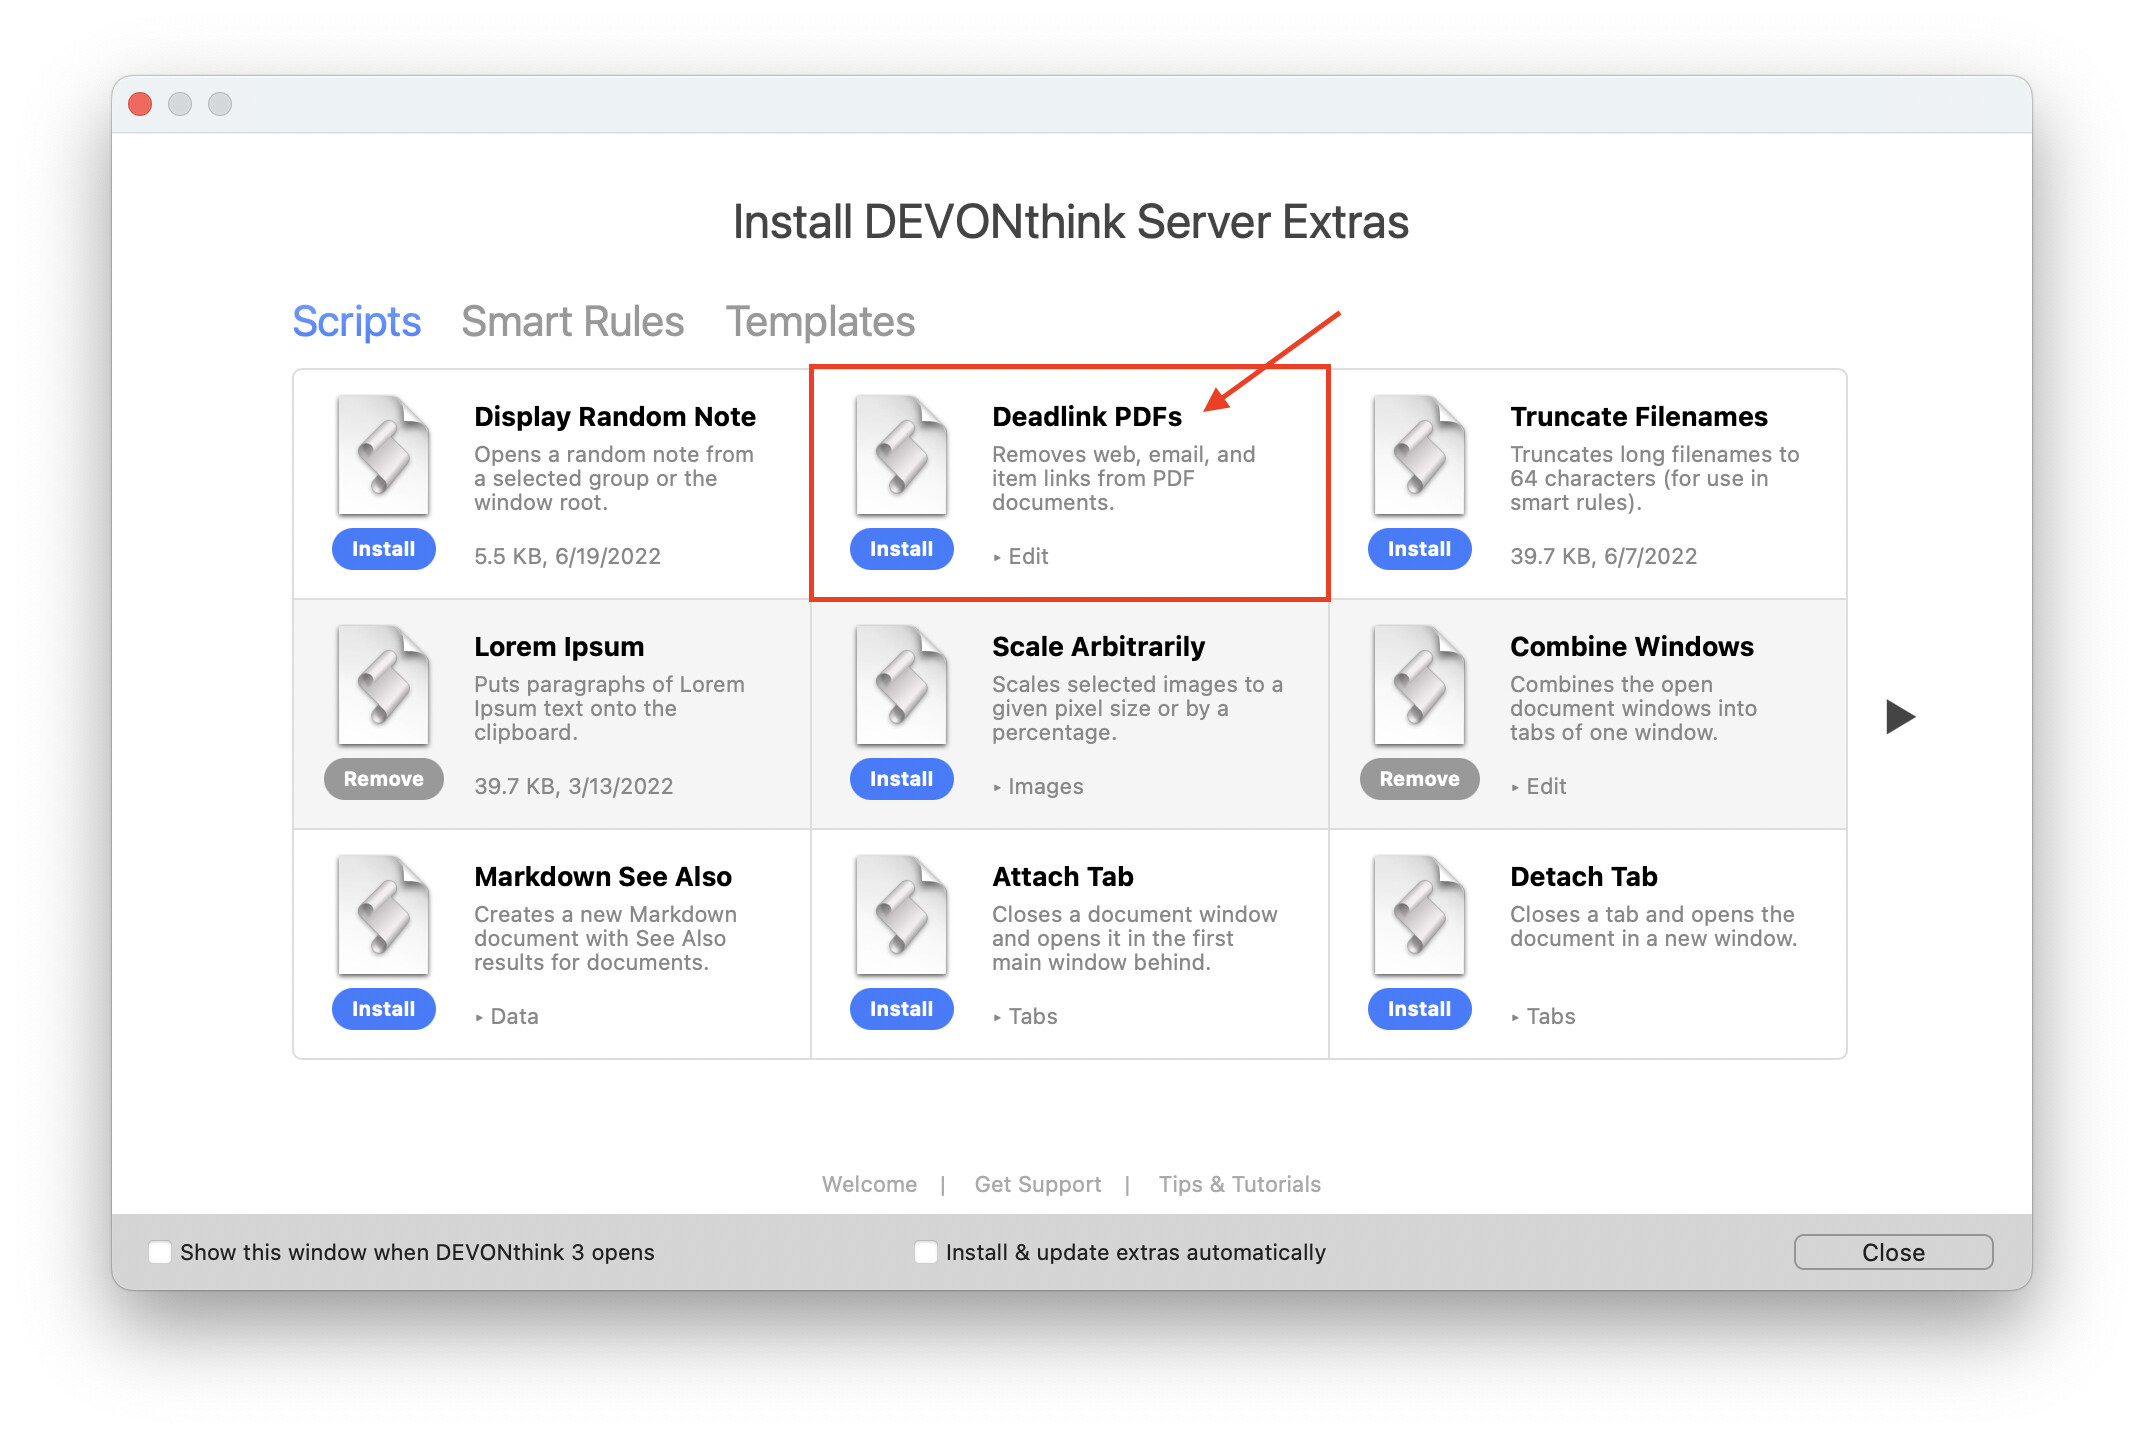Viewport: 2144px width, 1438px height.
Task: Open the Welcome link
Action: point(869,1184)
